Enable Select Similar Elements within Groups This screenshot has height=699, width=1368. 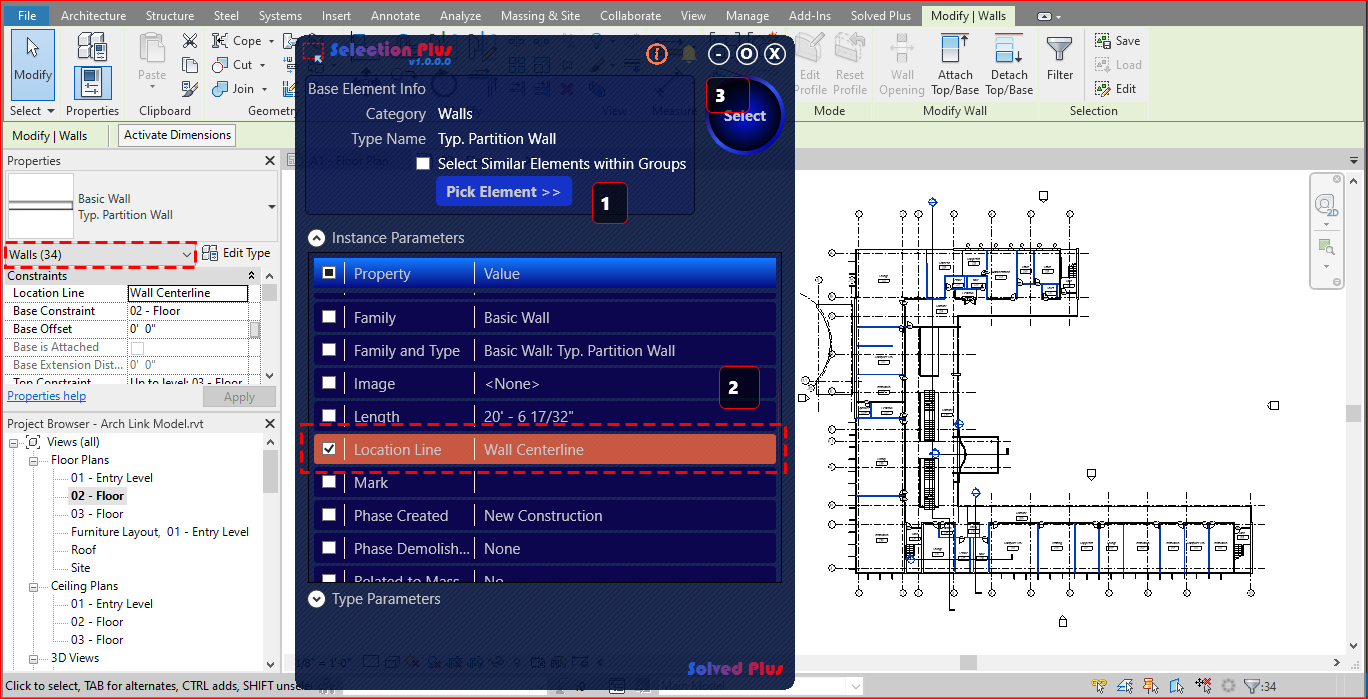coord(423,163)
